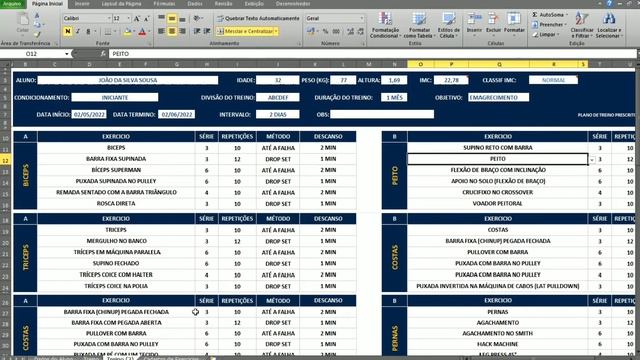Image resolution: width=640 pixels, height=360 pixels.
Task: Toggle top vertical alignment
Action: (162, 18)
